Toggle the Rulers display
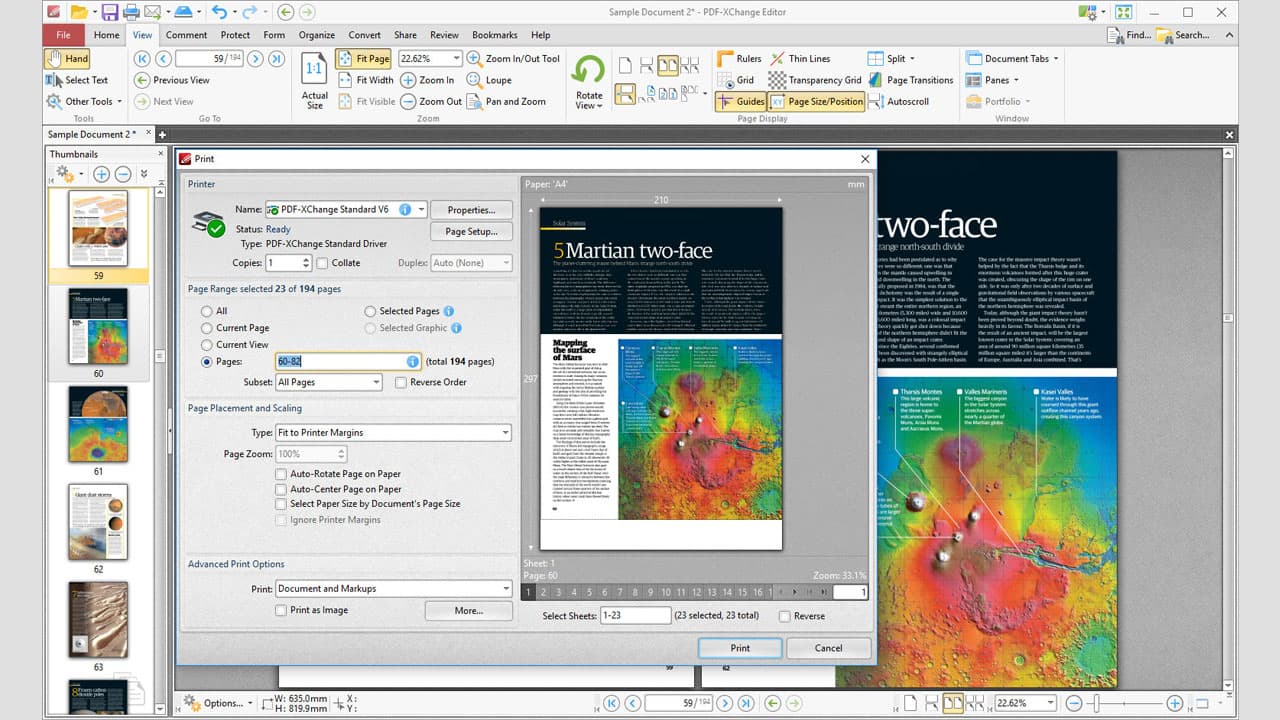The height and width of the screenshot is (720, 1280). (x=750, y=58)
